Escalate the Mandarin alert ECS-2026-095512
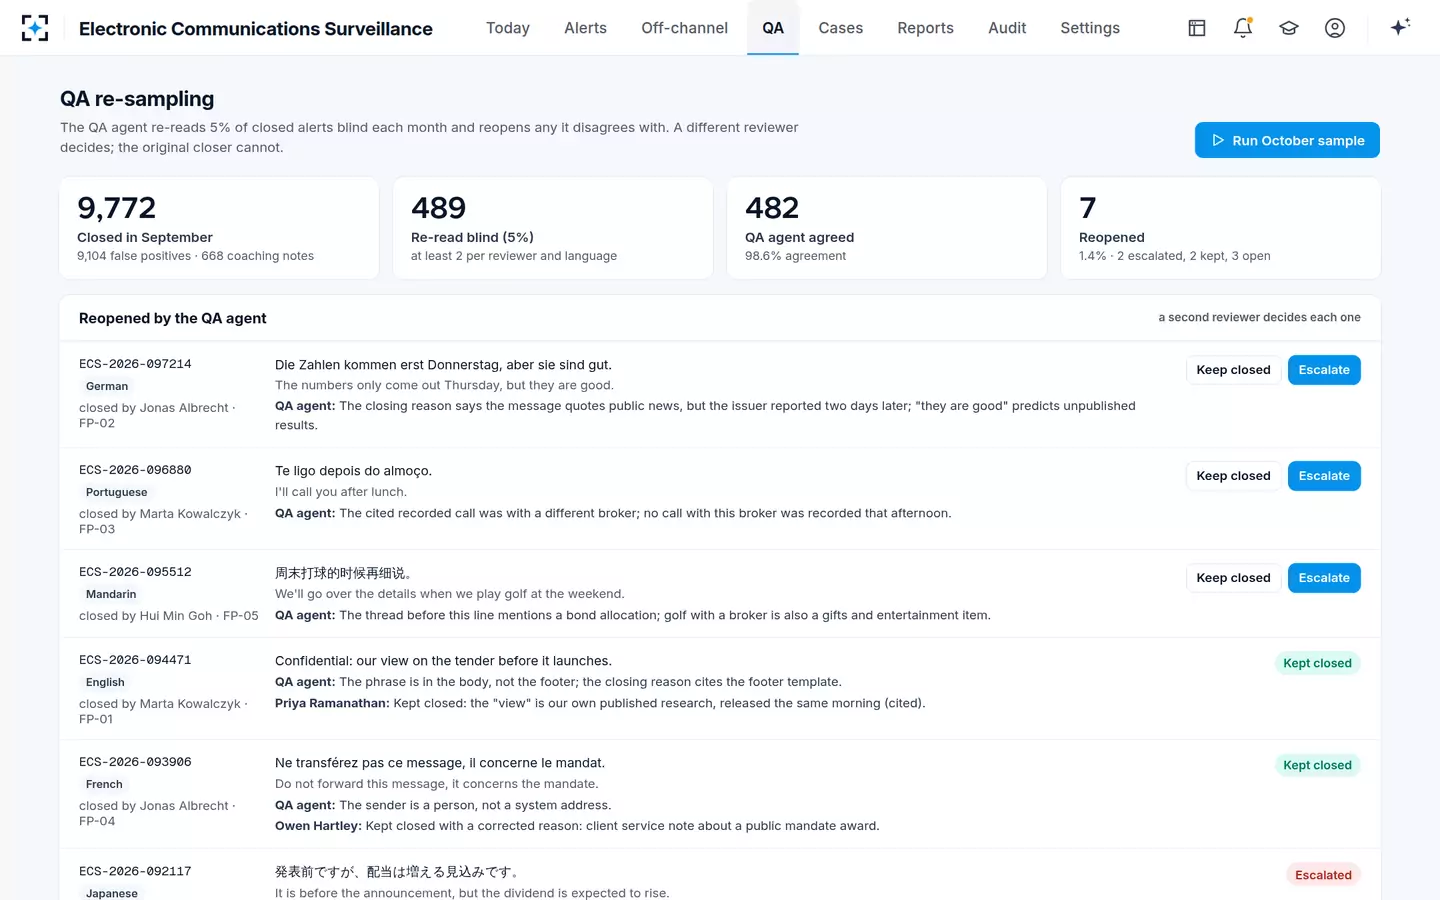Screen dimensions: 1440x900 1324,578
